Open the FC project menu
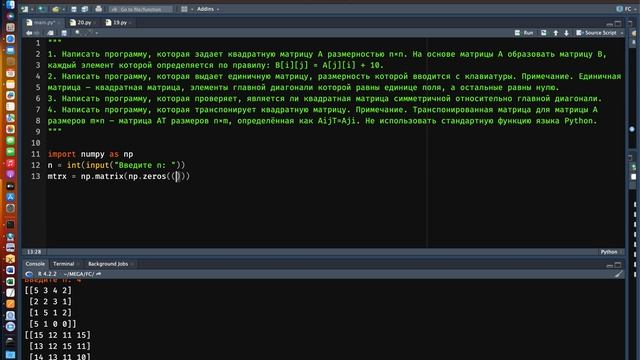 pos(625,9)
